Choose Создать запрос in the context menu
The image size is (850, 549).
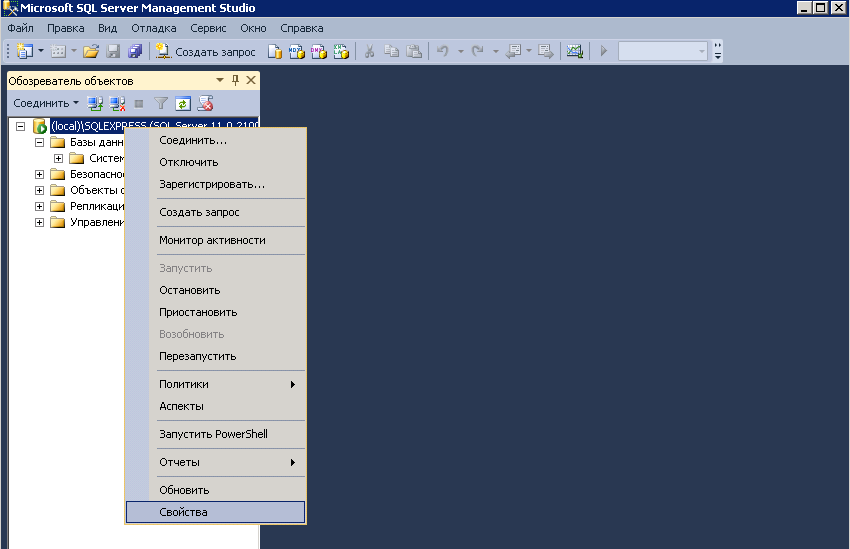pyautogui.click(x=216, y=212)
